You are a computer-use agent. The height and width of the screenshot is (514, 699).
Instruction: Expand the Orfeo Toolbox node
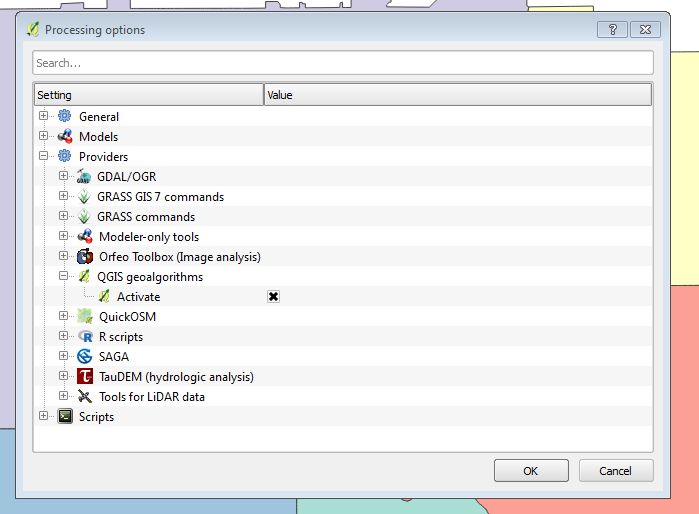click(x=63, y=256)
